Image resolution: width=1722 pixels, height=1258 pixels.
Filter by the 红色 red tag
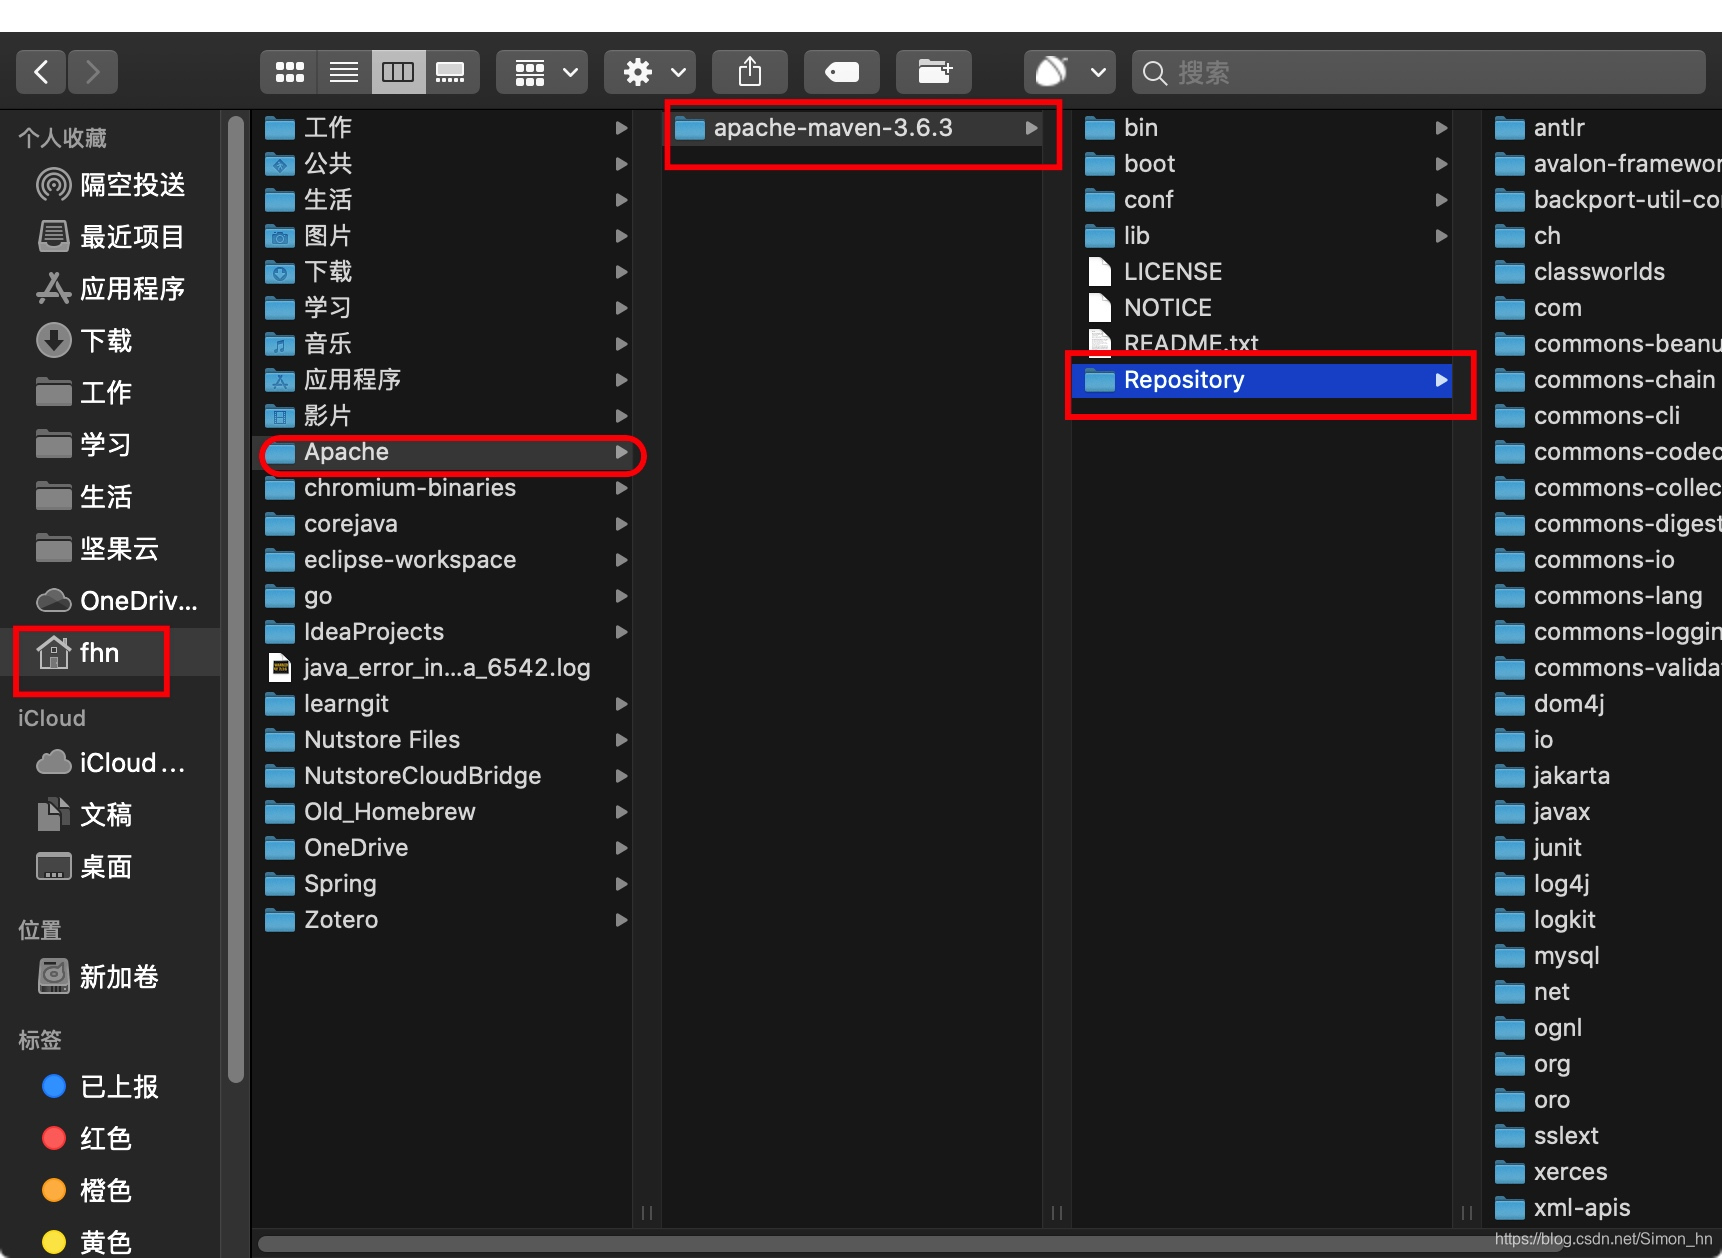pyautogui.click(x=112, y=1138)
